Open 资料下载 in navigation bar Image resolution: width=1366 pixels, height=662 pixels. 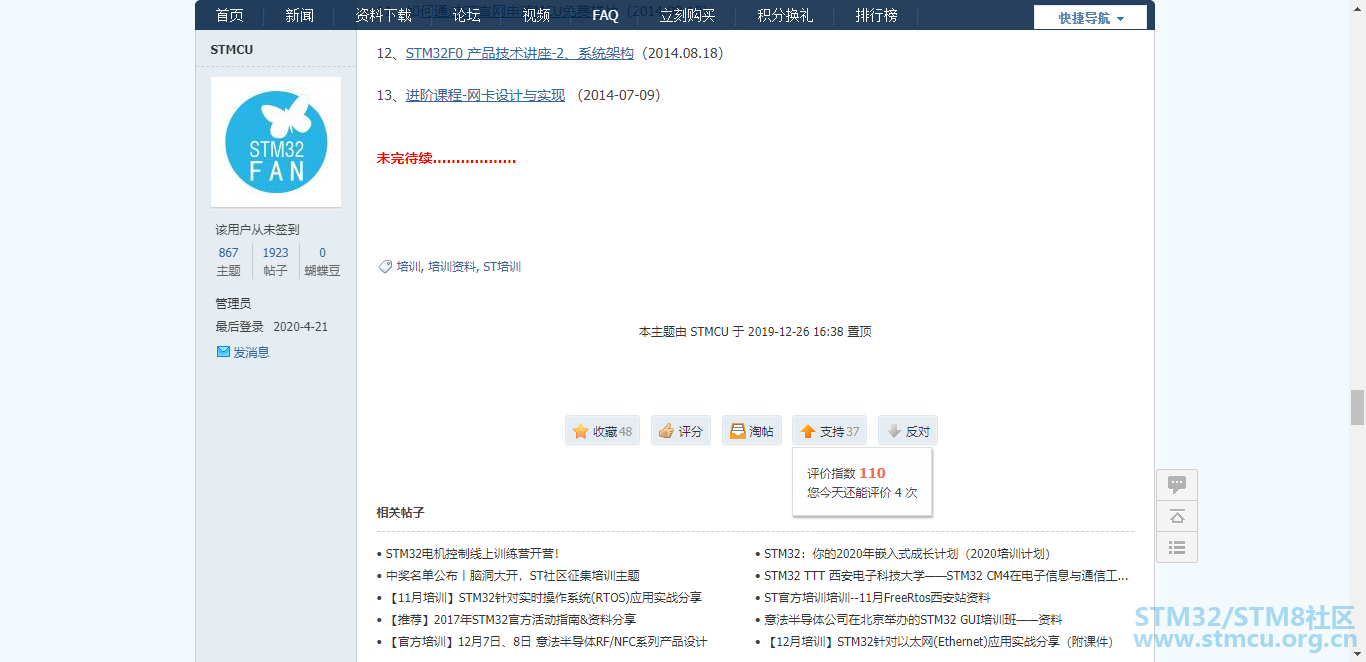click(x=383, y=15)
